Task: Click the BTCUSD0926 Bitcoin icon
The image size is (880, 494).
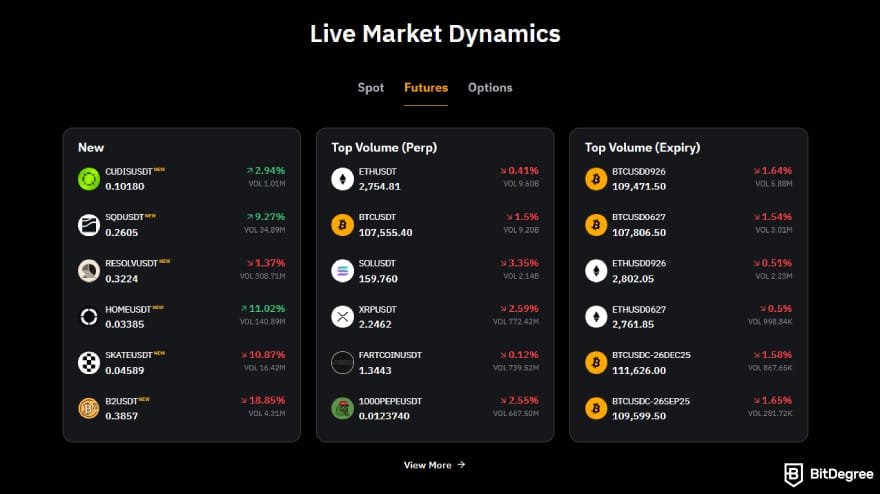Action: (x=596, y=179)
